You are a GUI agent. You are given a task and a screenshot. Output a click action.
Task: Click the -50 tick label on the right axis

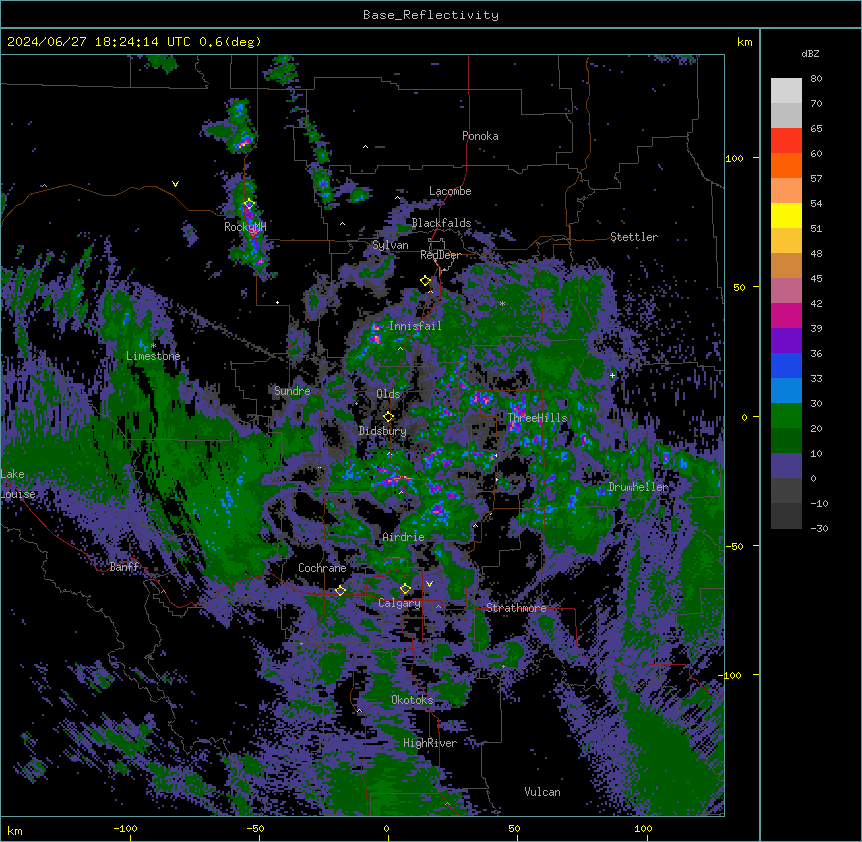pyautogui.click(x=734, y=546)
